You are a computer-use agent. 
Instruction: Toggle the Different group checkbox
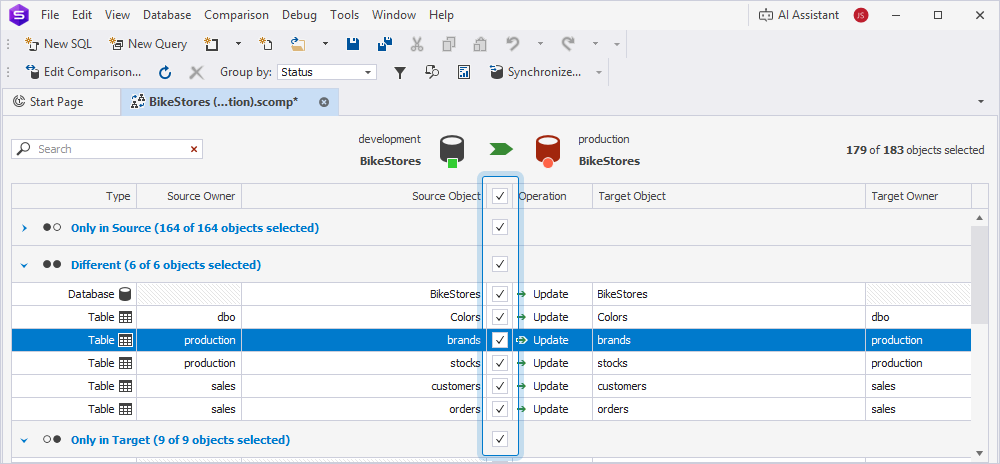point(501,264)
